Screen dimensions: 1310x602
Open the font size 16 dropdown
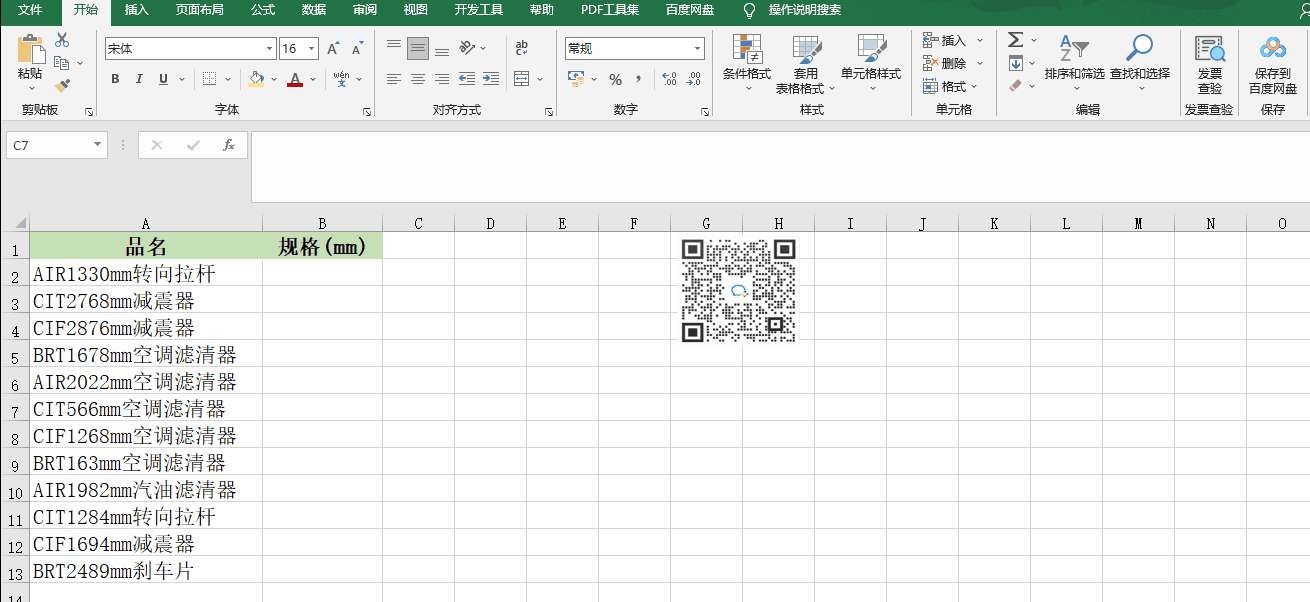[x=312, y=48]
